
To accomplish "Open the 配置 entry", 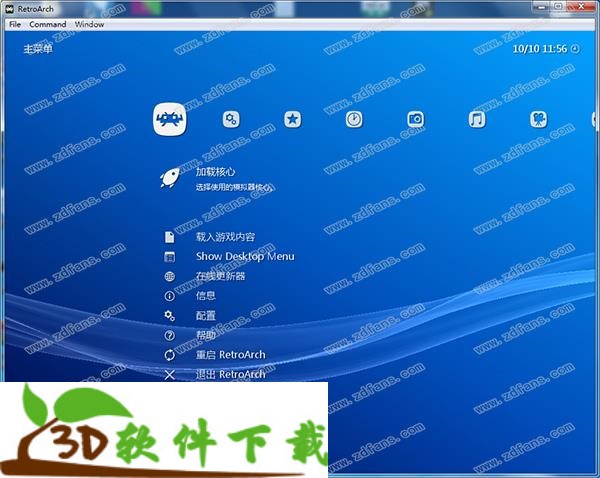I will (x=206, y=316).
